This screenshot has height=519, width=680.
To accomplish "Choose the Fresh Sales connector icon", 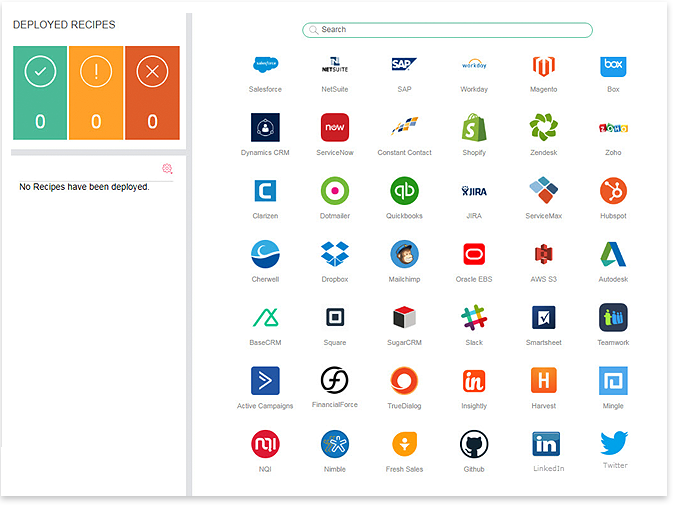I will click(404, 444).
